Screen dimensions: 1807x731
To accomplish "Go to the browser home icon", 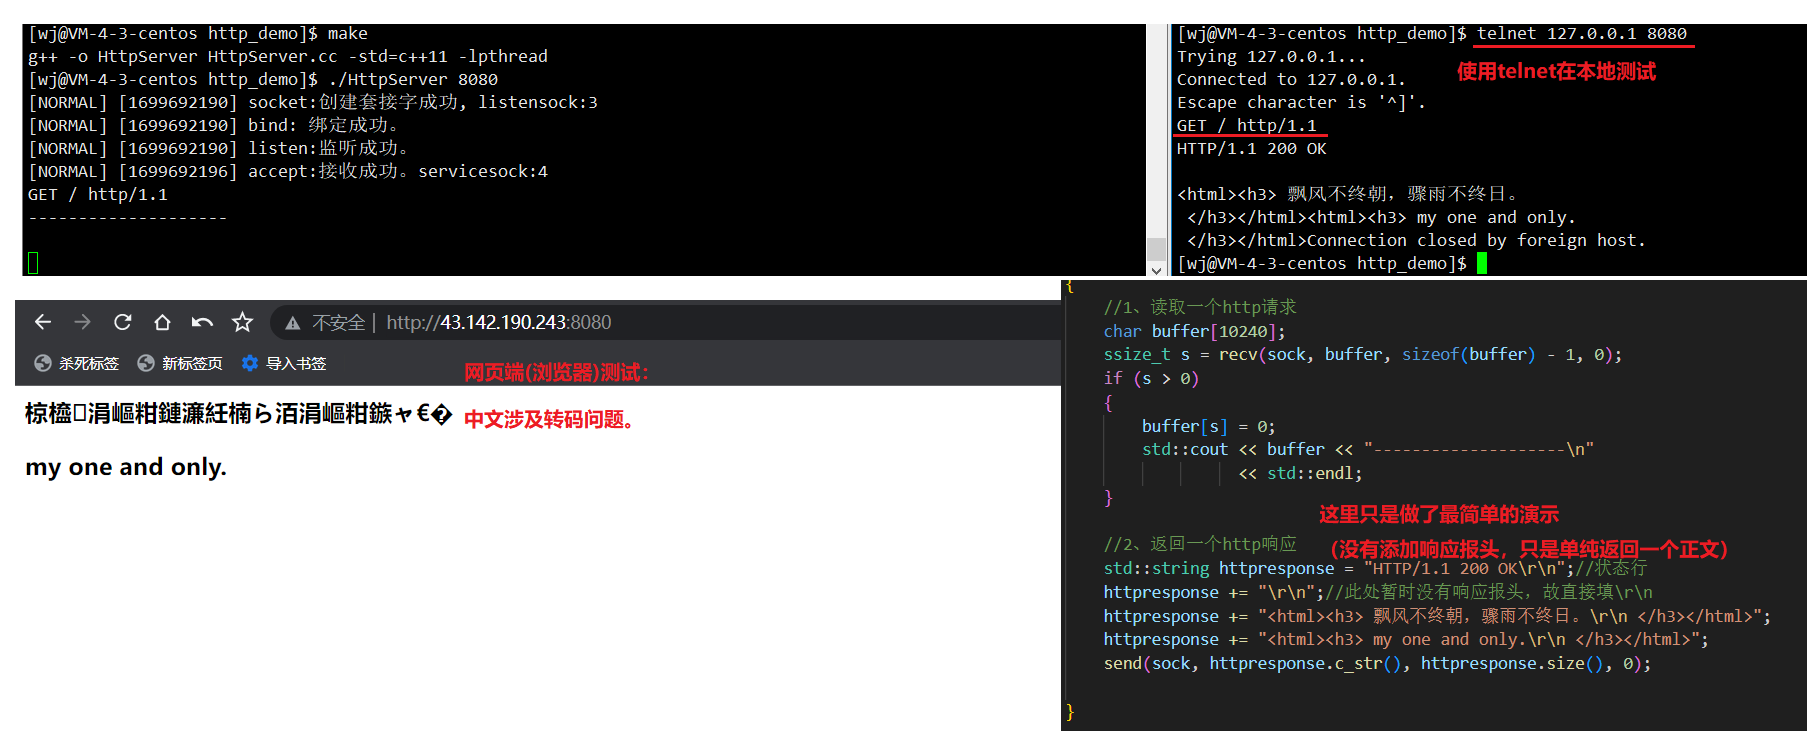I will [x=162, y=322].
